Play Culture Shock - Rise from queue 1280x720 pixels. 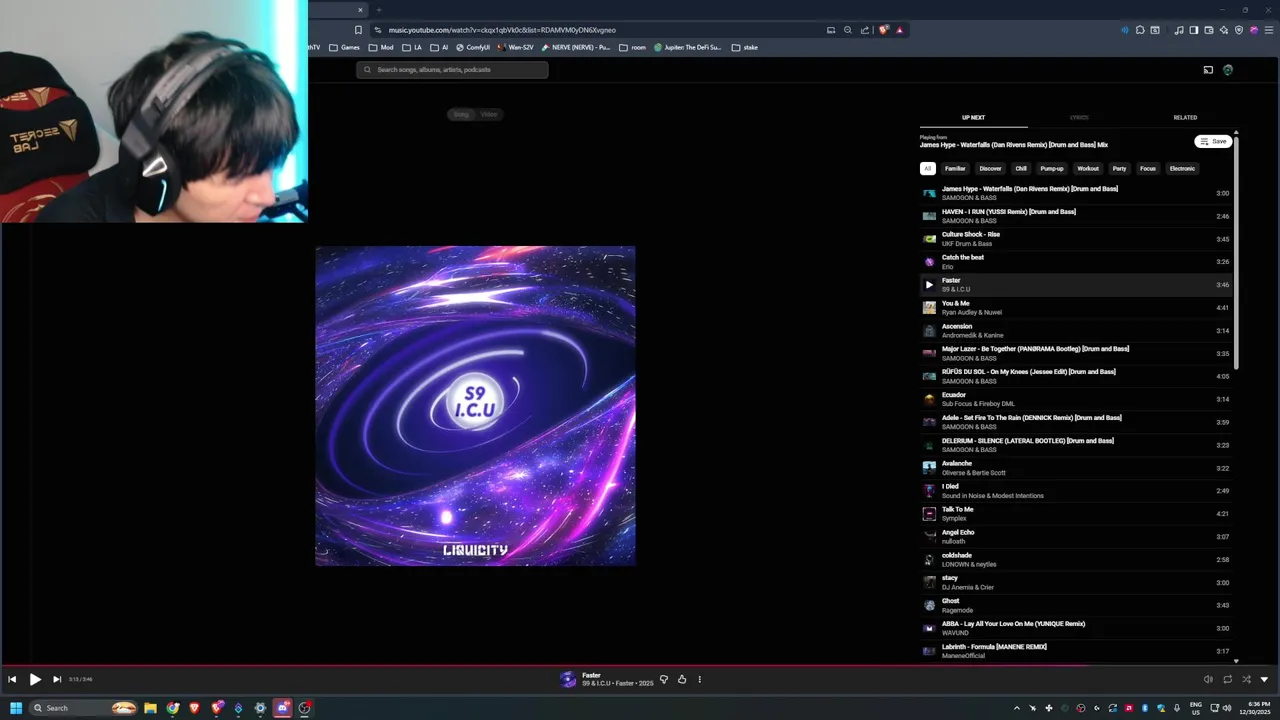point(1076,239)
